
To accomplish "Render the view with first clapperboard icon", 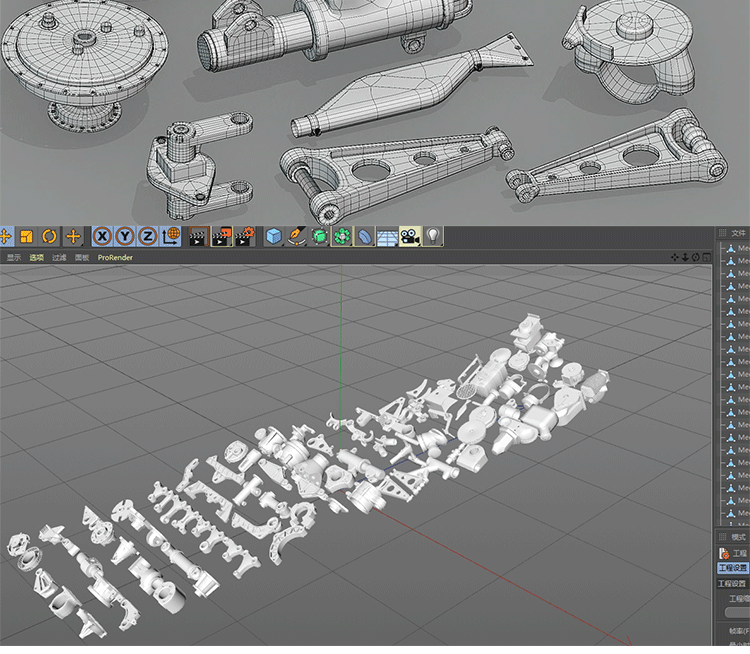I will click(198, 237).
